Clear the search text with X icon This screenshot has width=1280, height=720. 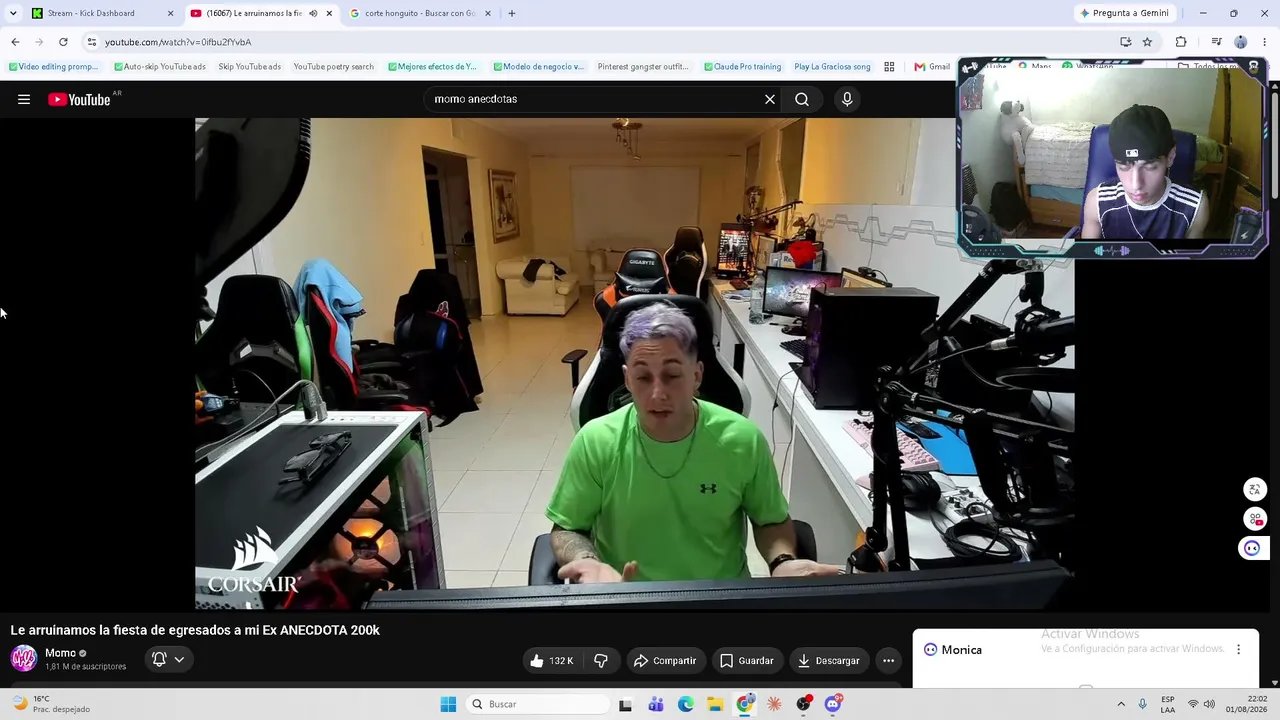coord(770,99)
